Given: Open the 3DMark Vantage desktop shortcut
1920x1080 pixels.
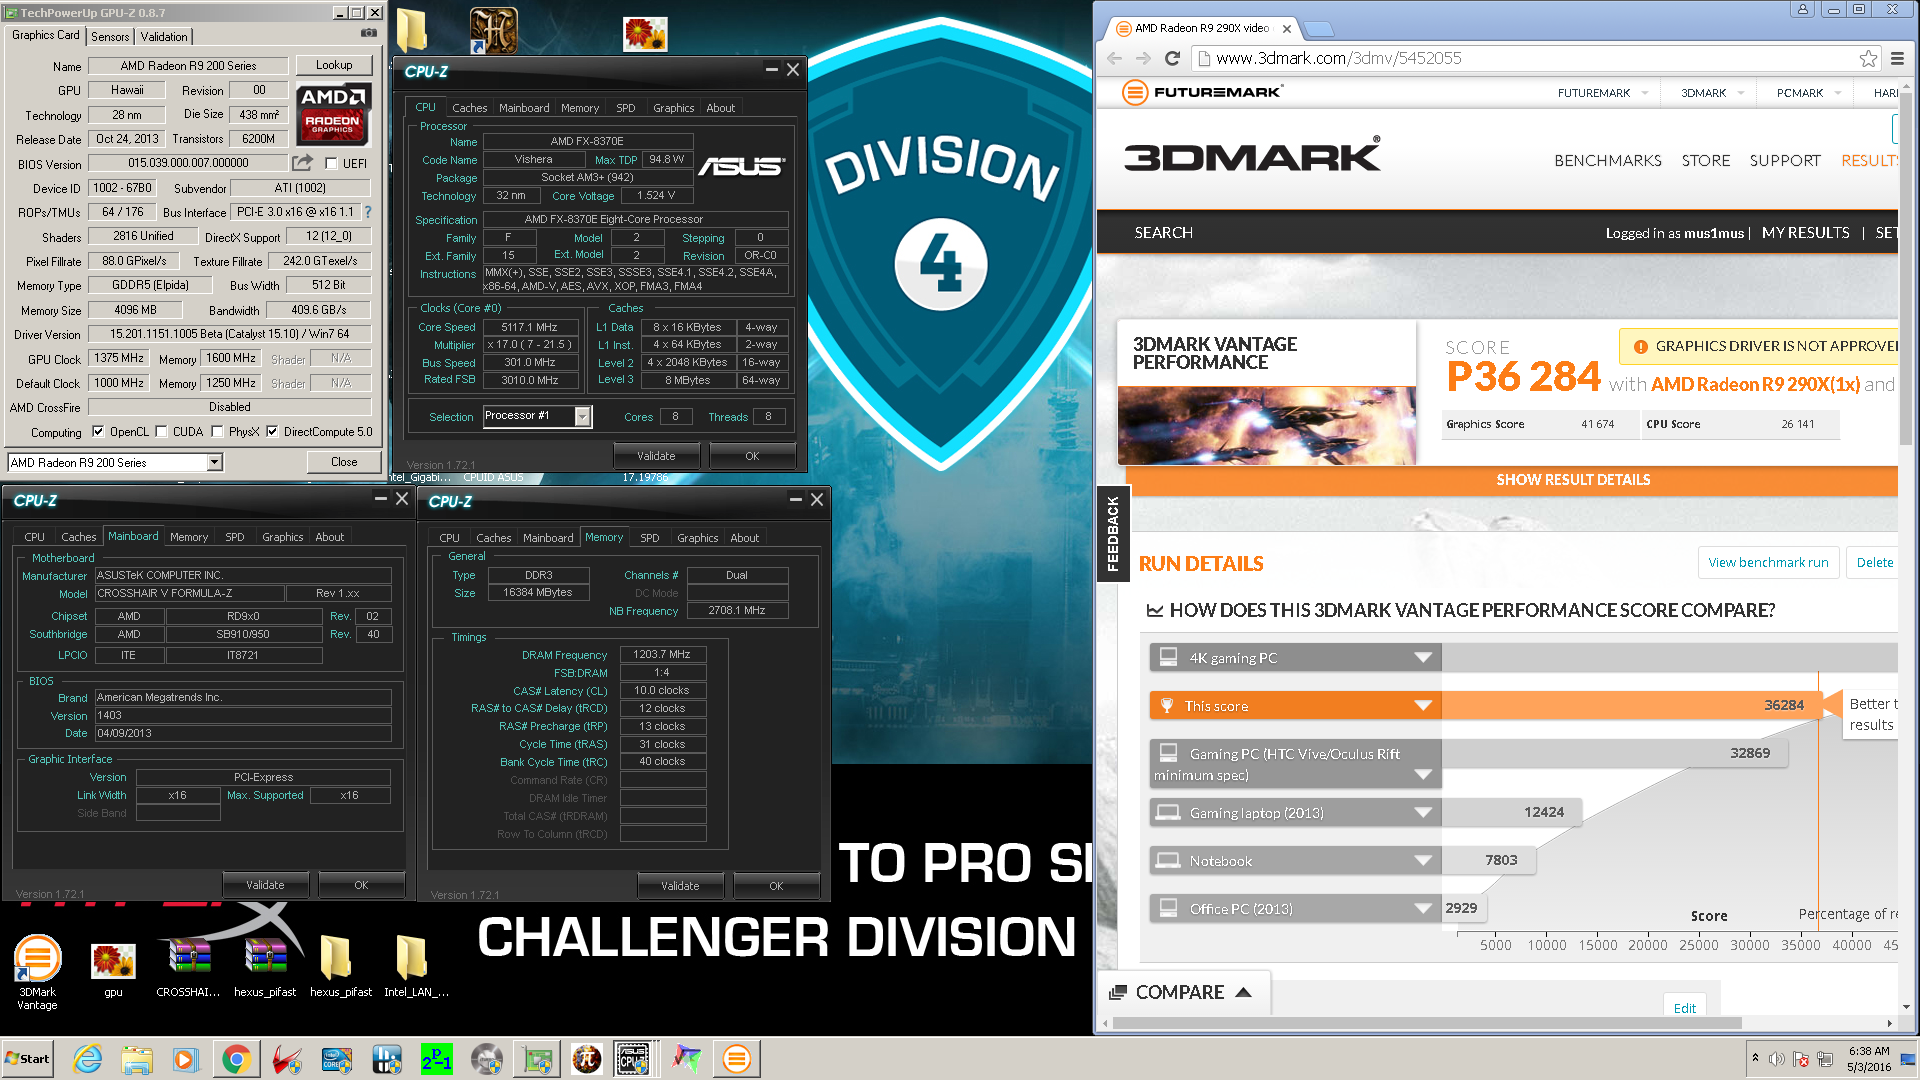Looking at the screenshot, I should [37, 971].
